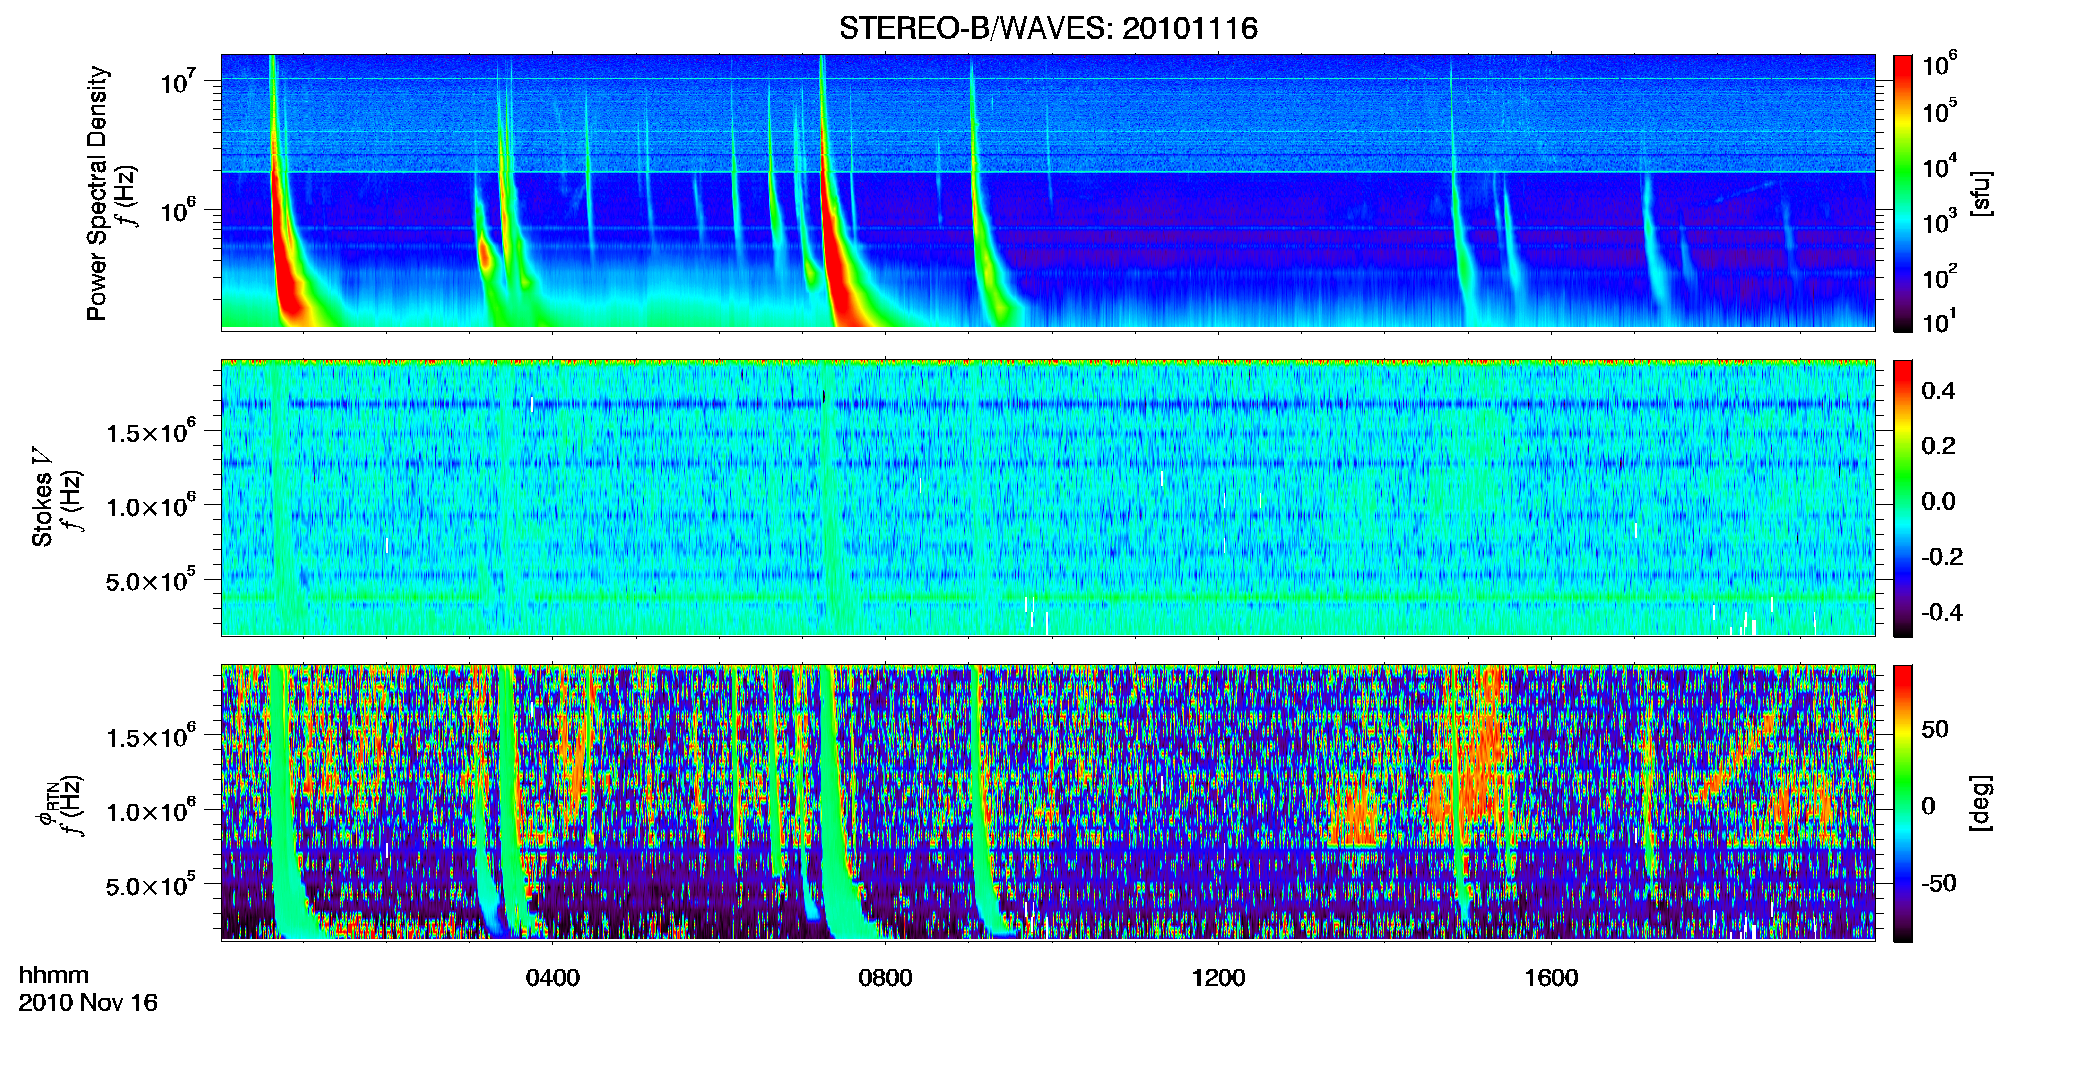Click the top panel power spectral colorbar
Viewport: 2096px width, 1080px height.
point(1903,193)
